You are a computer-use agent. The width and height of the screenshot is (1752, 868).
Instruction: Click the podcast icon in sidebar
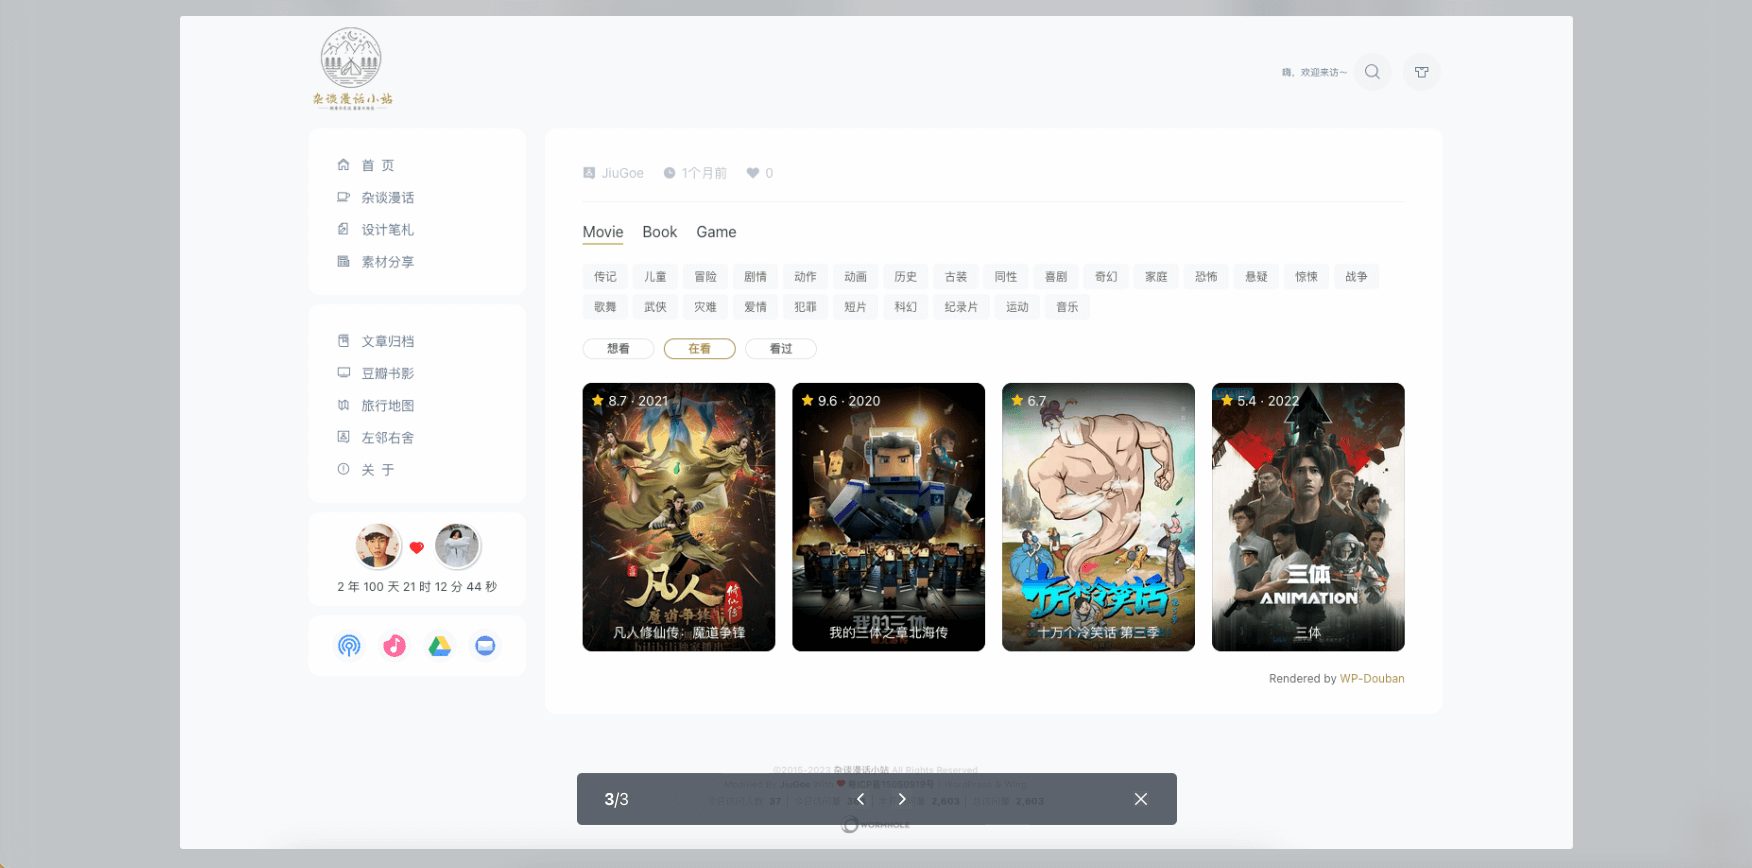click(349, 646)
